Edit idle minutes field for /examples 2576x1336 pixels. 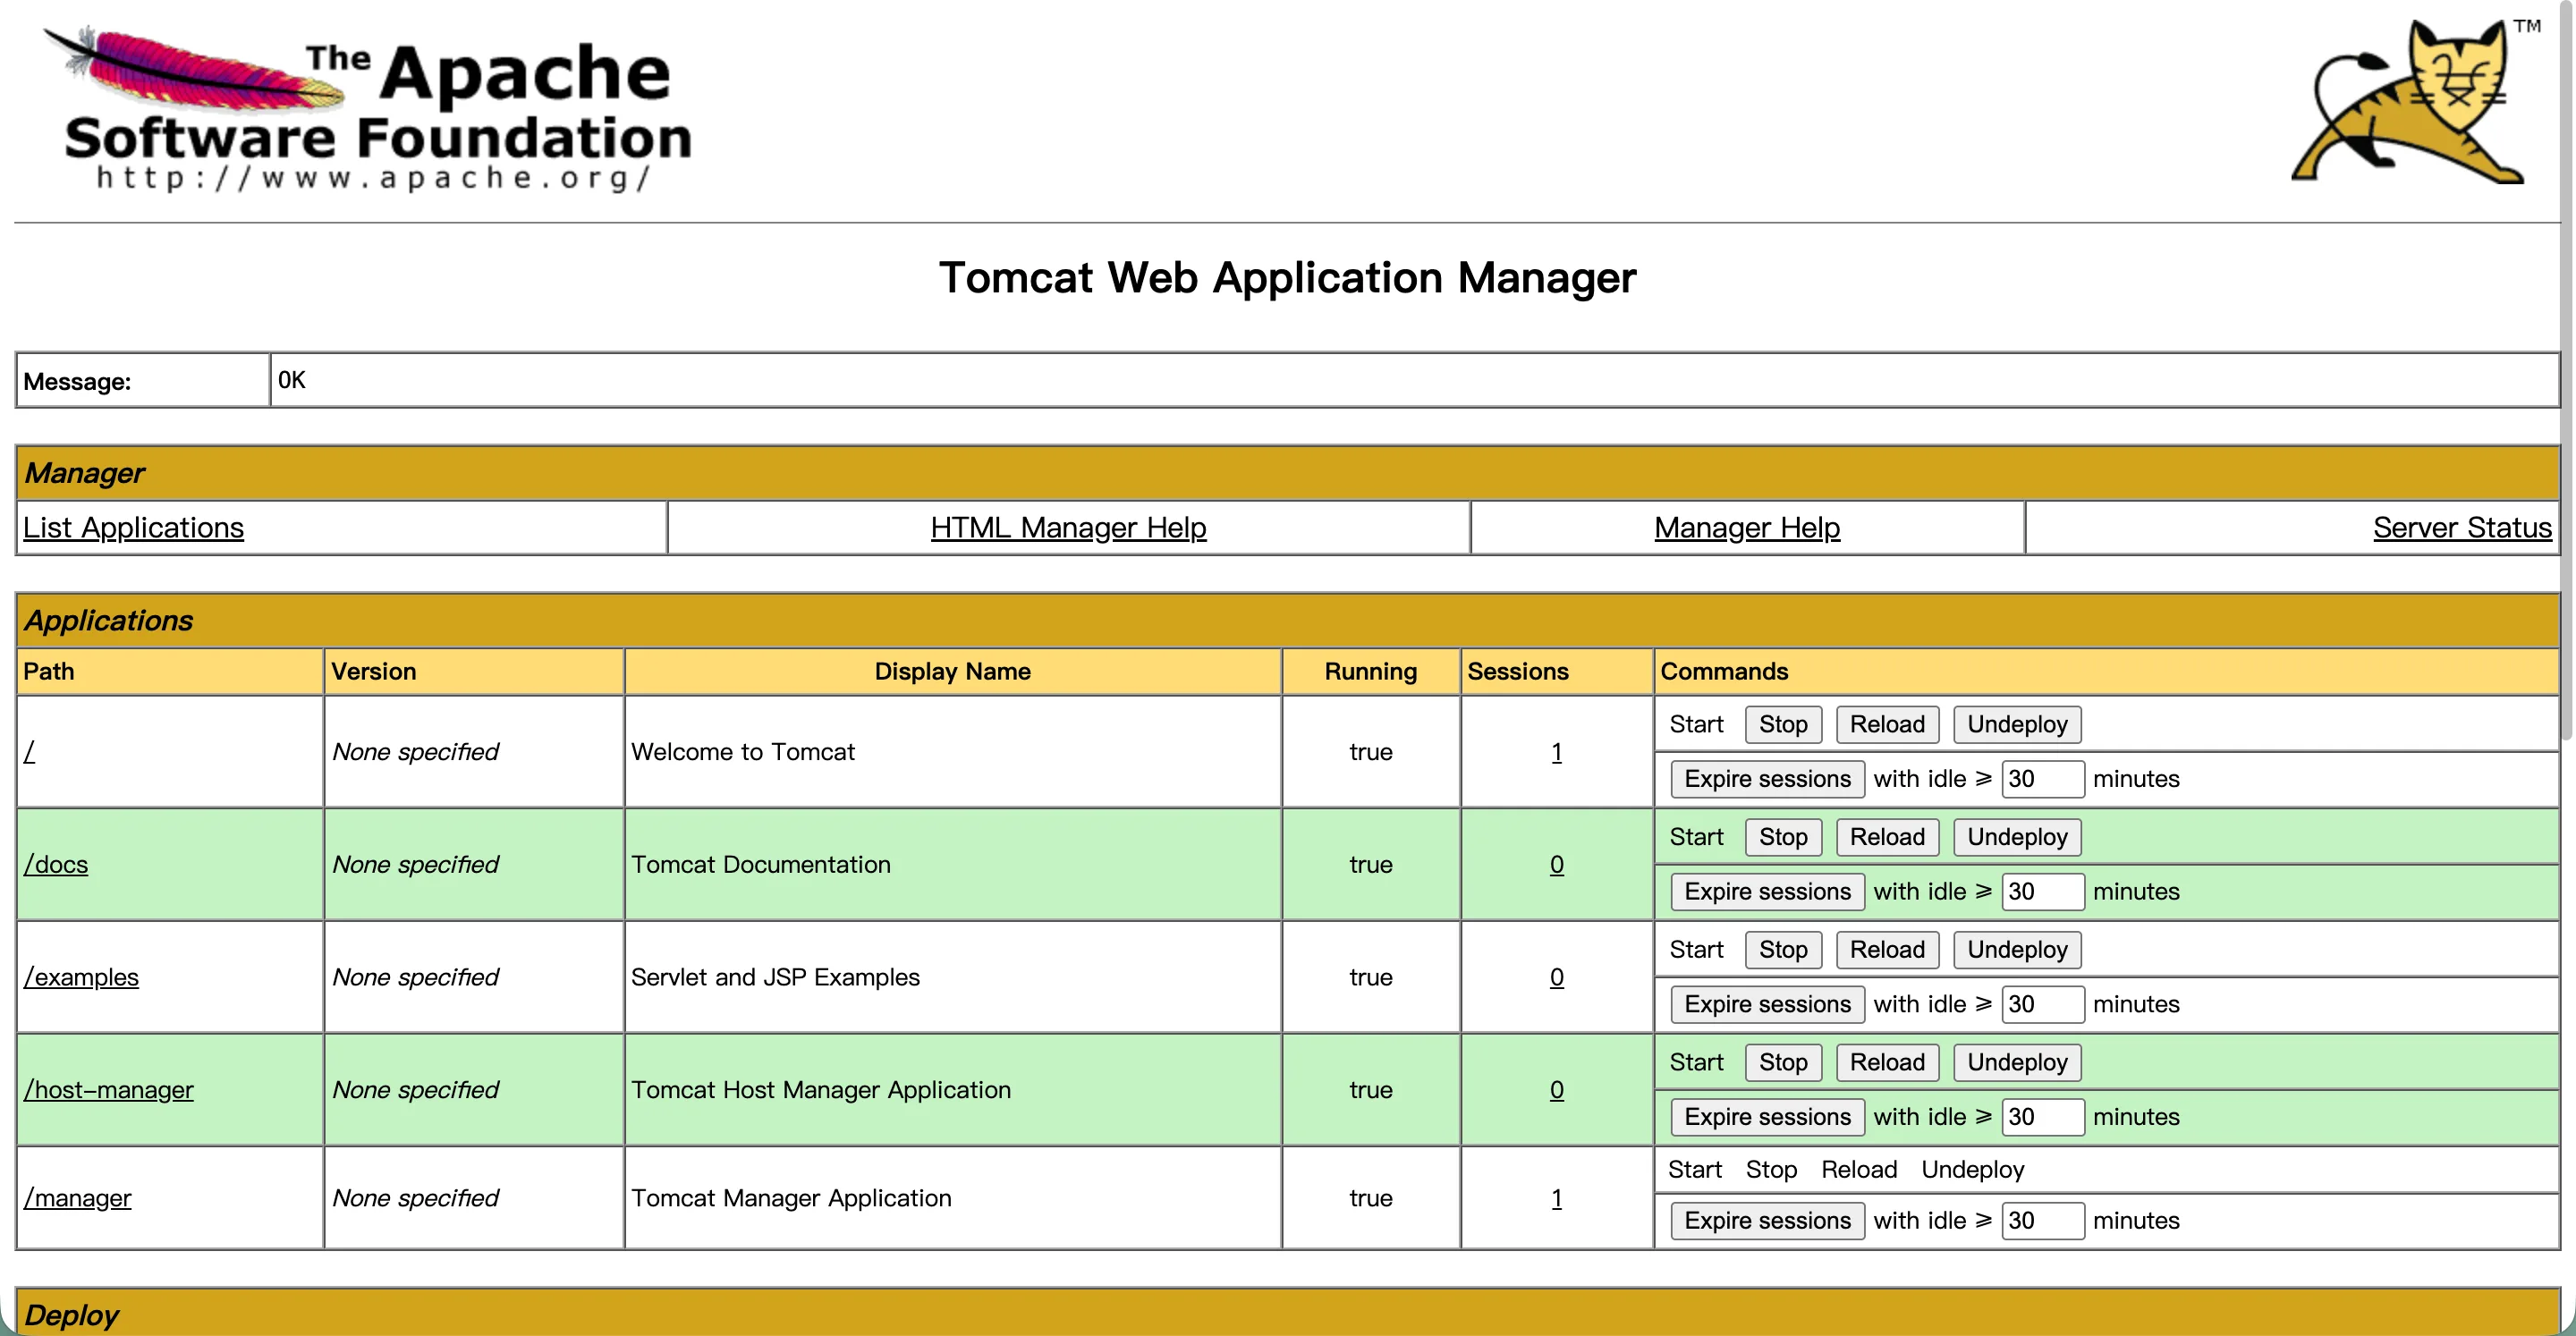[x=2043, y=1004]
